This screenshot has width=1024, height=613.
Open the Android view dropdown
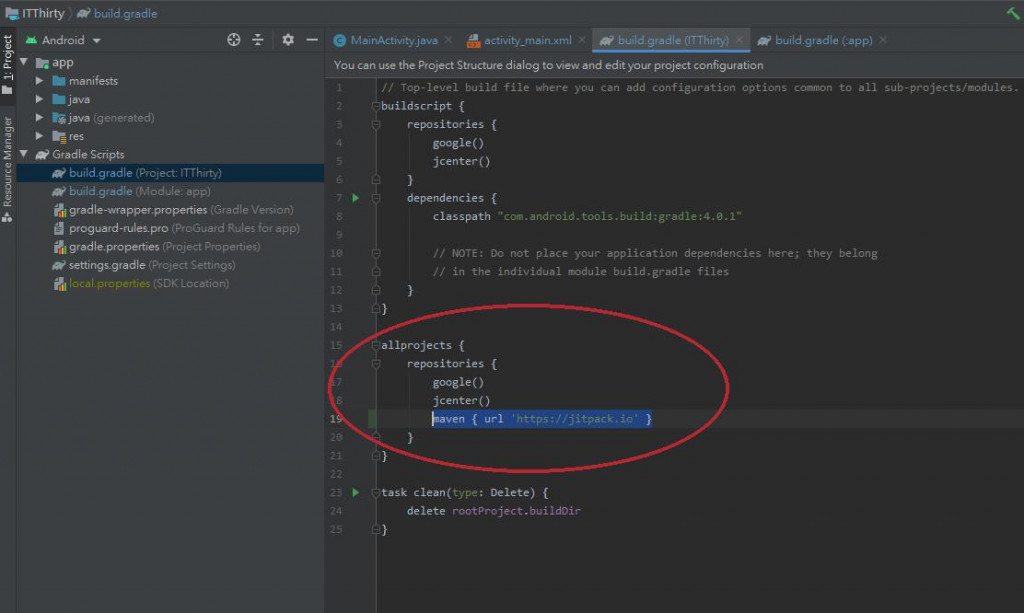[x=96, y=40]
